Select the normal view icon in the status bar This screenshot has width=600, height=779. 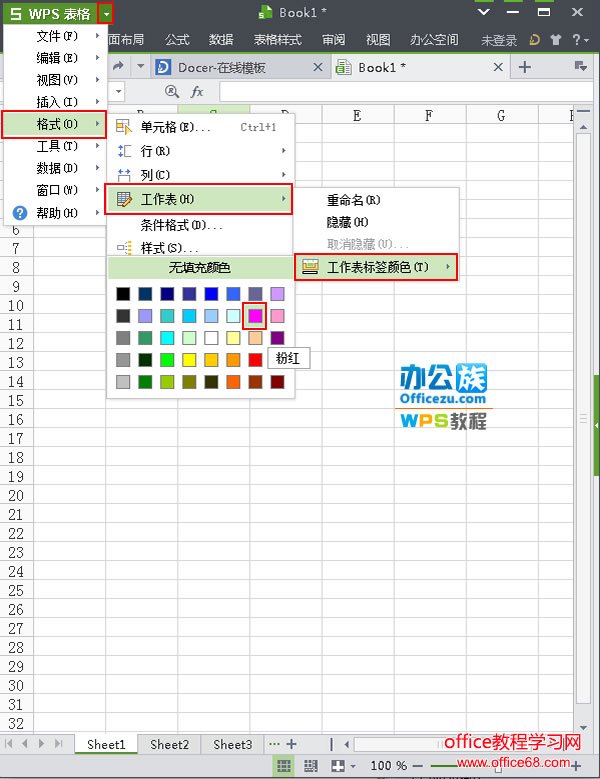[284, 766]
